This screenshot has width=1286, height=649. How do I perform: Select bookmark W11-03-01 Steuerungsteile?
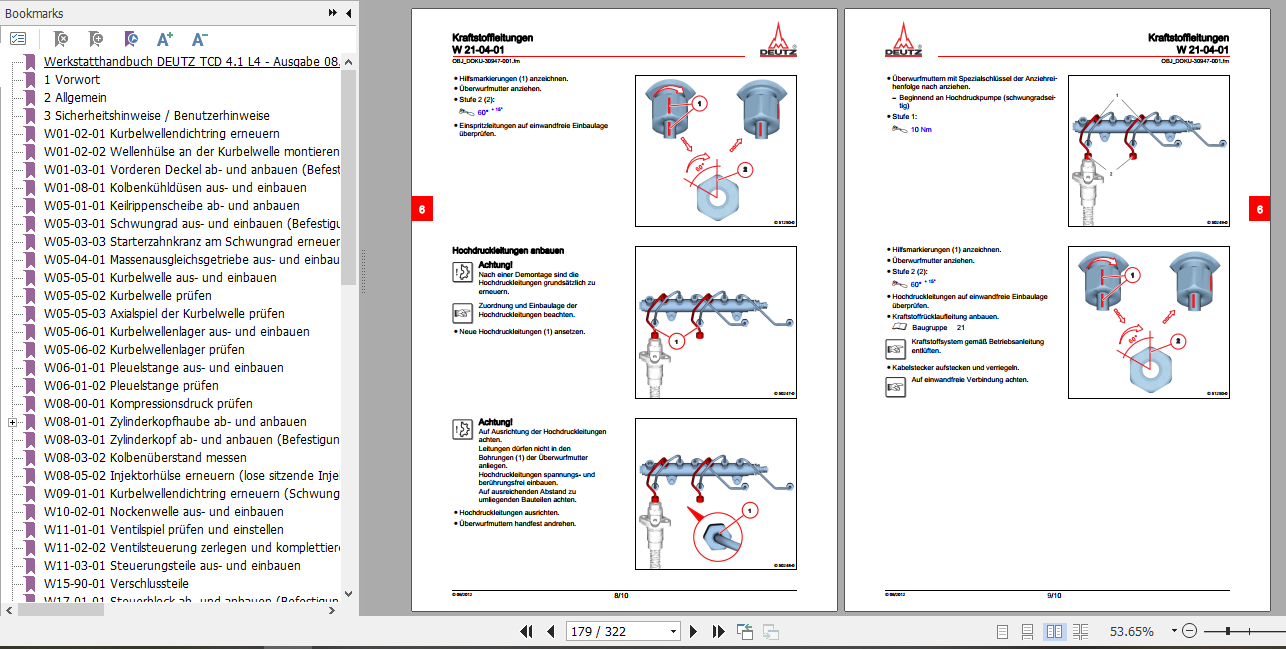(x=172, y=565)
